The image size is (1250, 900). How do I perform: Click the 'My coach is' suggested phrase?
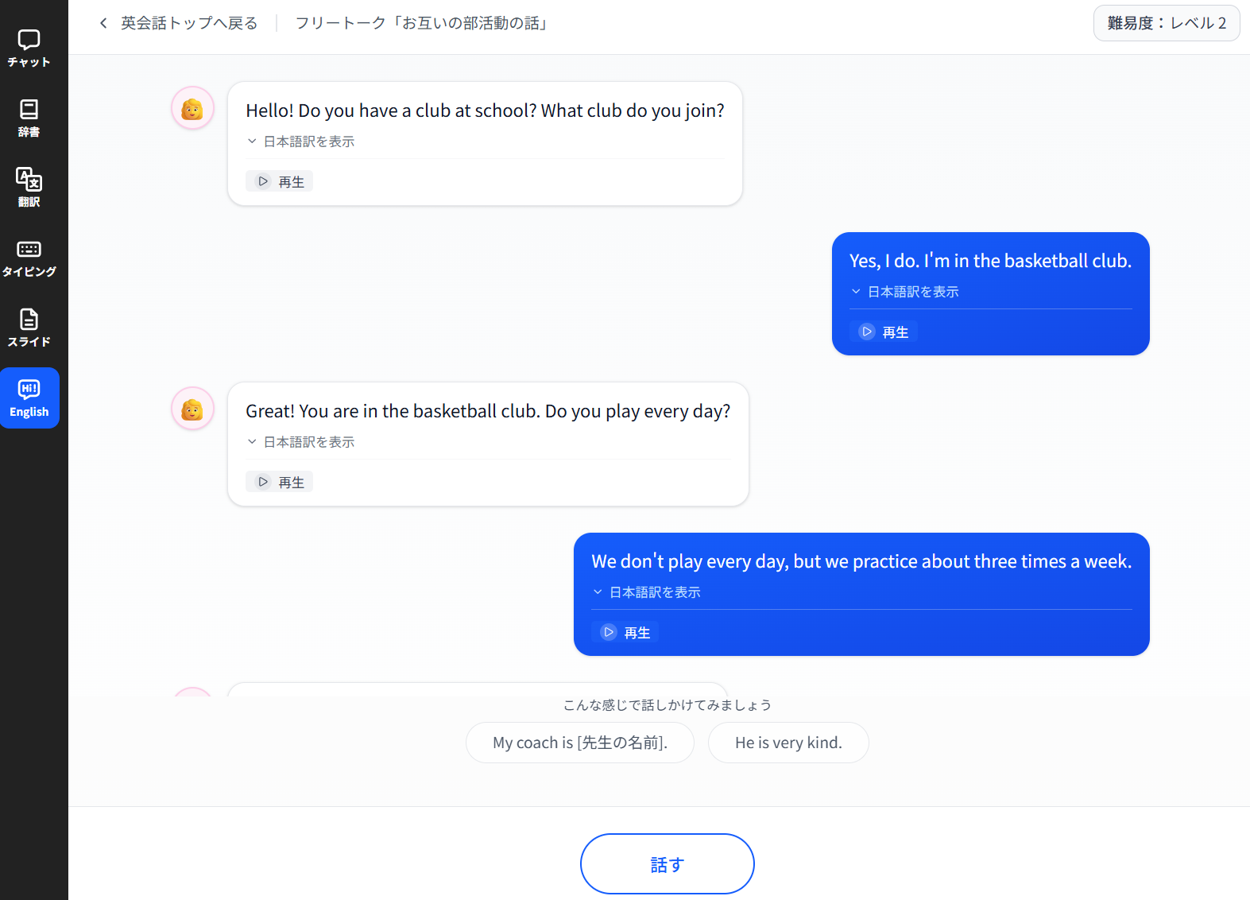580,743
